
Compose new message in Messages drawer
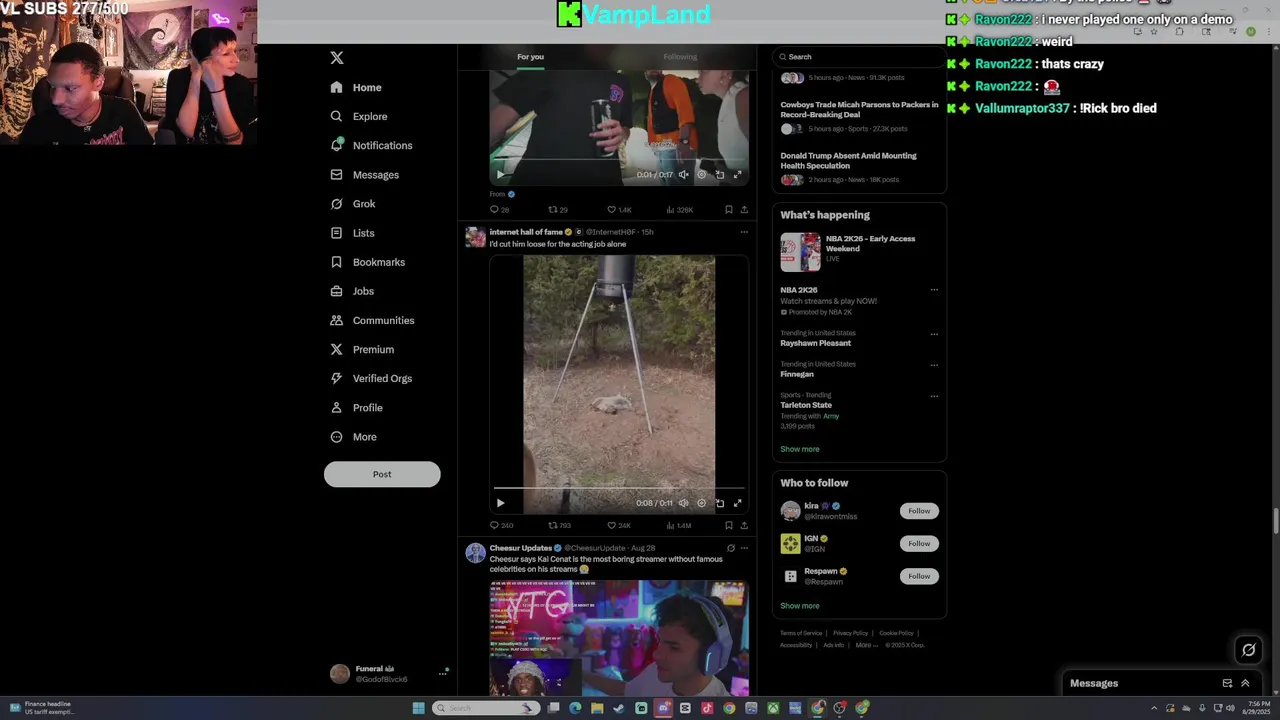[1227, 683]
